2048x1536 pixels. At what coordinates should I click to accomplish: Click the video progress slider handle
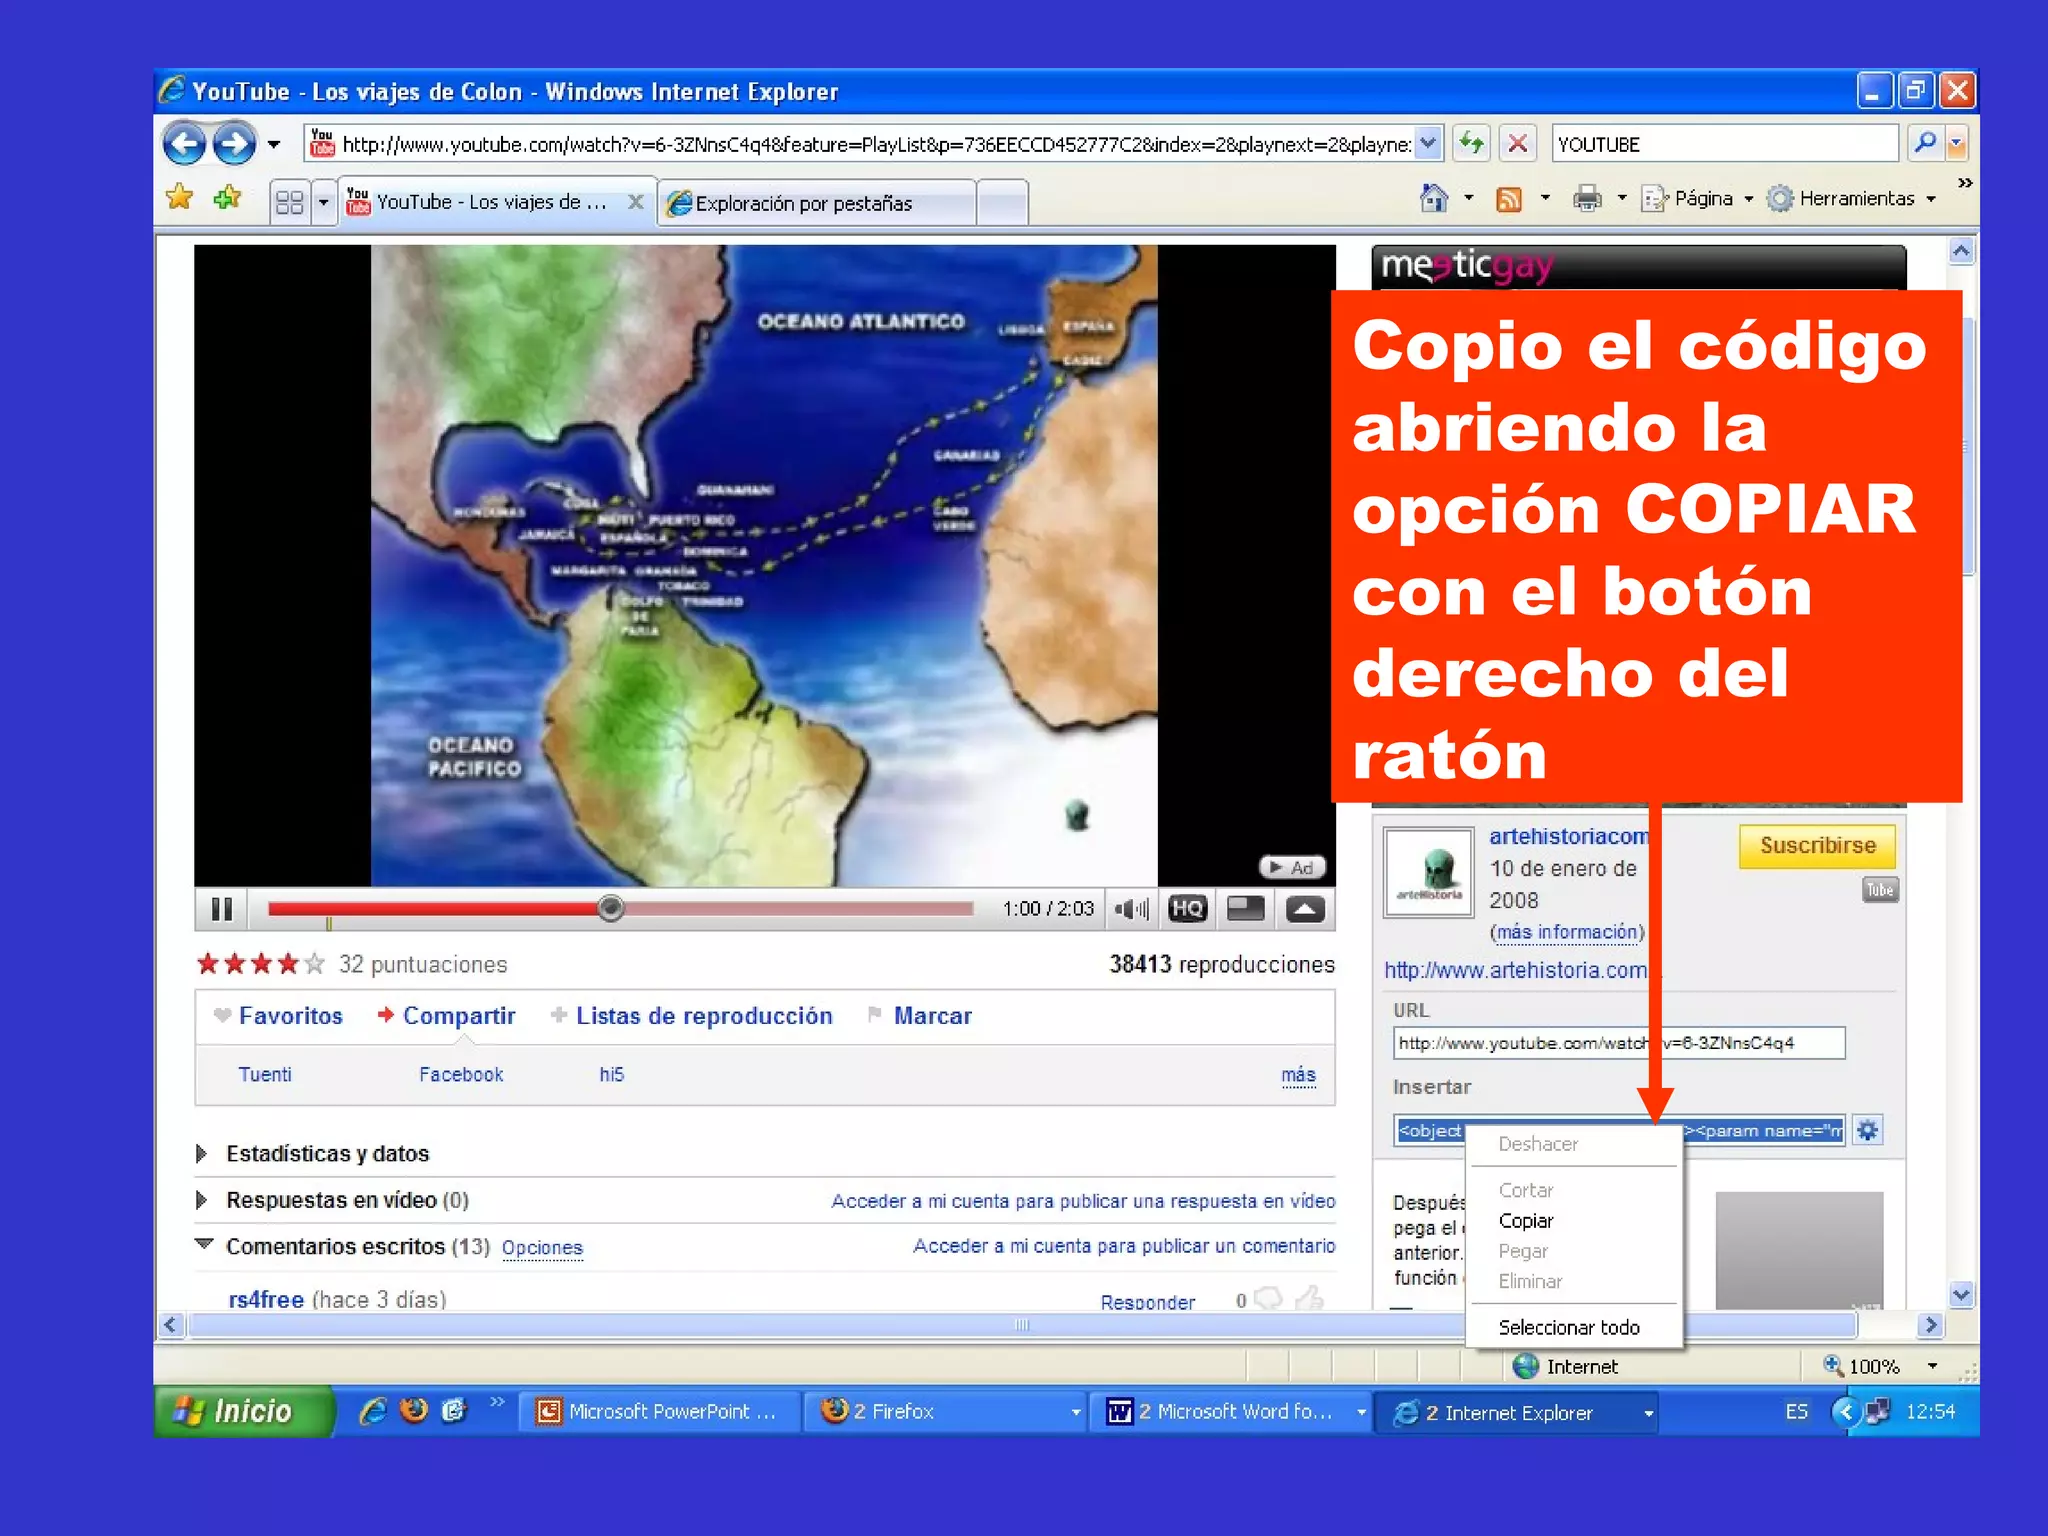tap(610, 908)
